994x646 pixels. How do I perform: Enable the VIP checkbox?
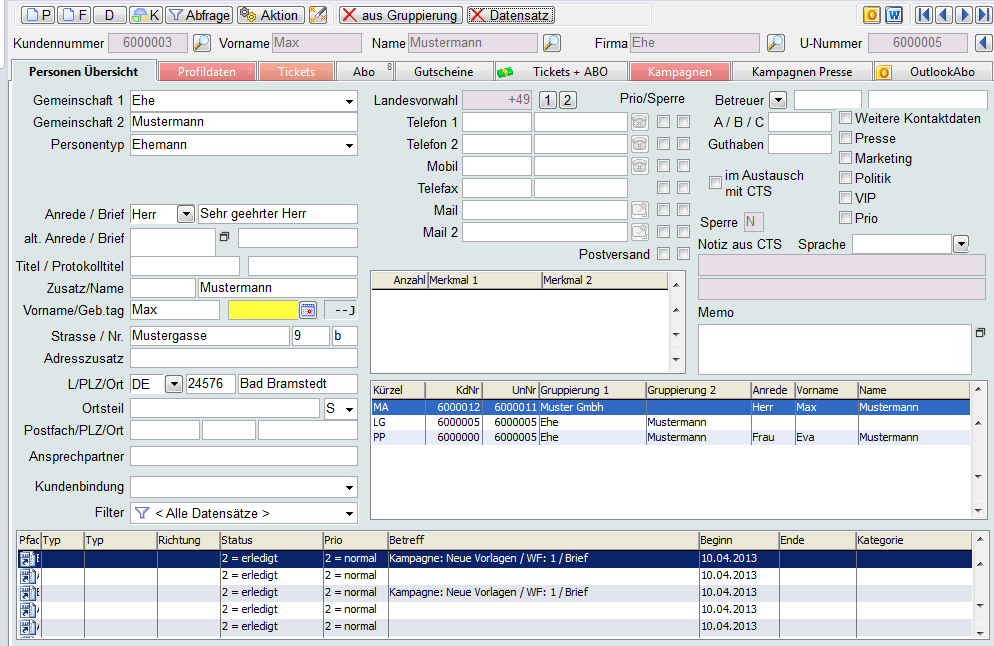pos(845,198)
